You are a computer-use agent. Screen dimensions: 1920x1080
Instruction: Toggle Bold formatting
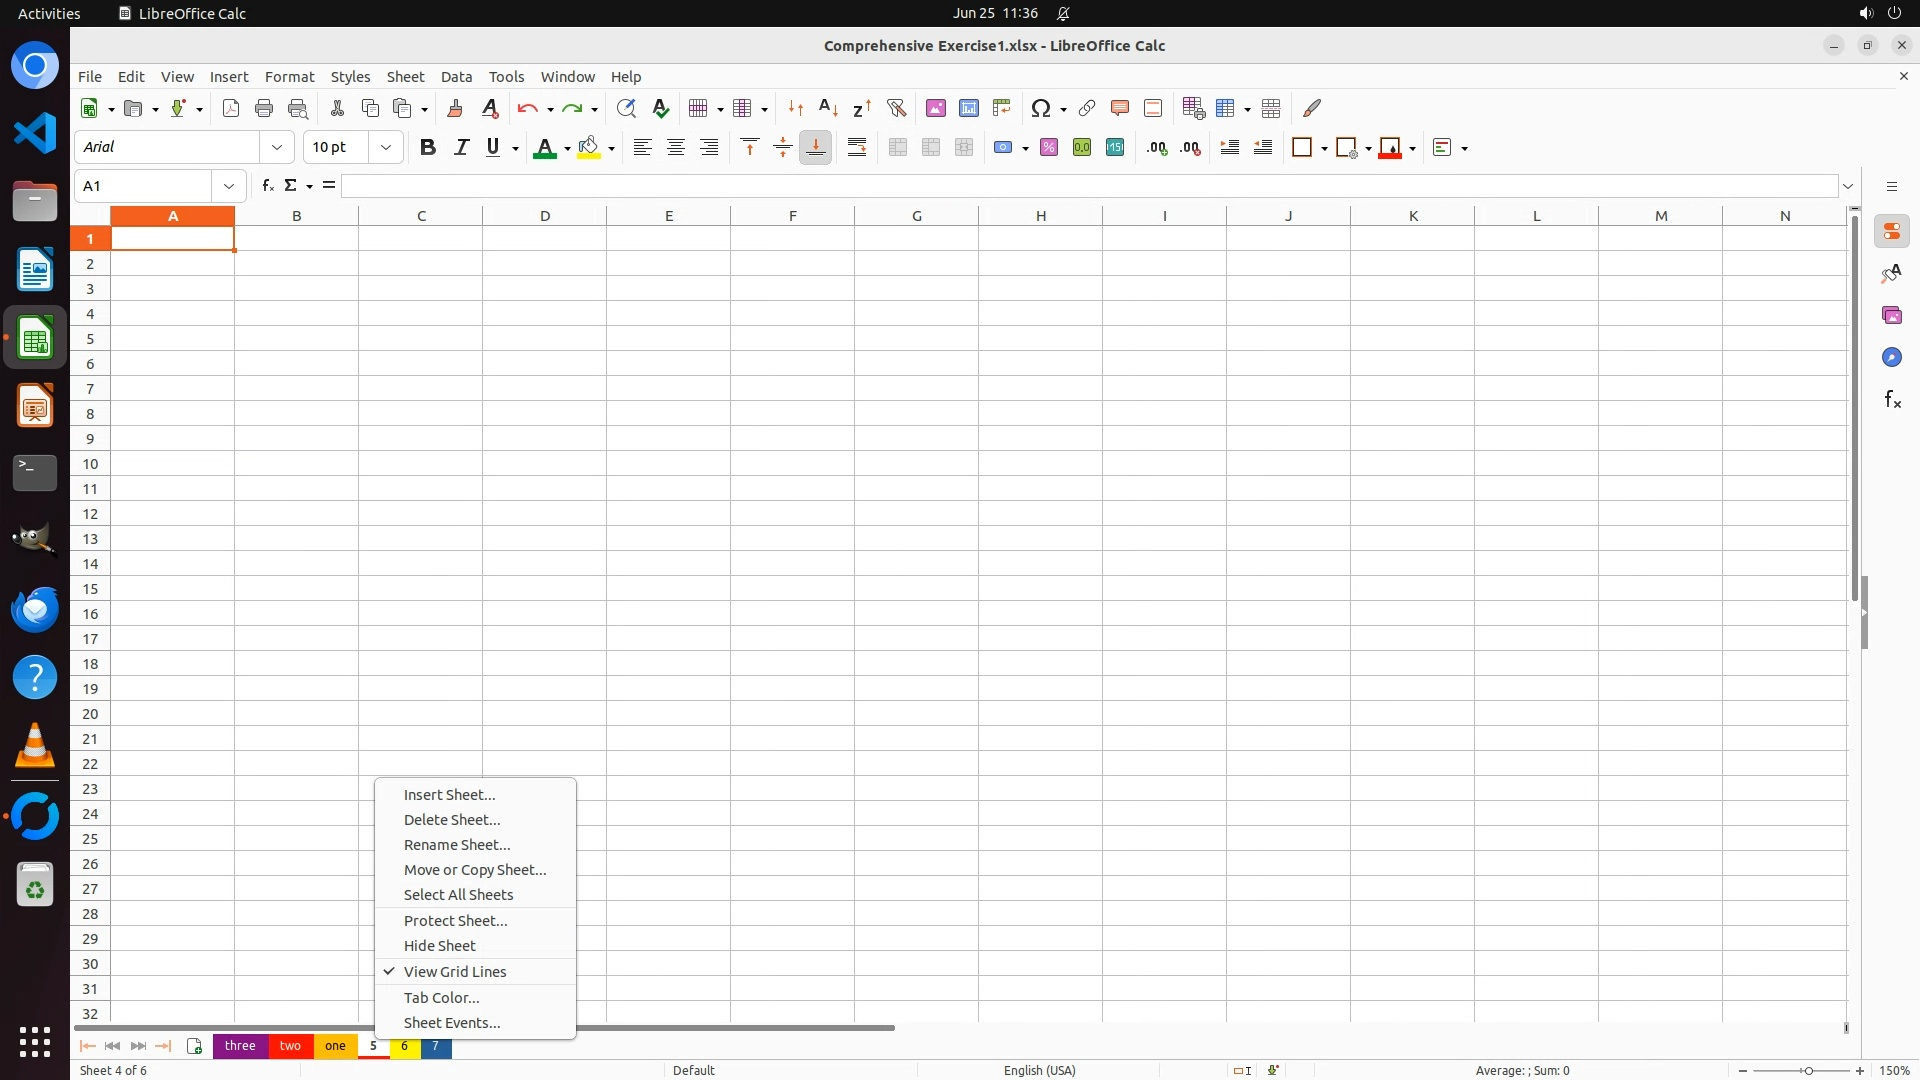428,148
